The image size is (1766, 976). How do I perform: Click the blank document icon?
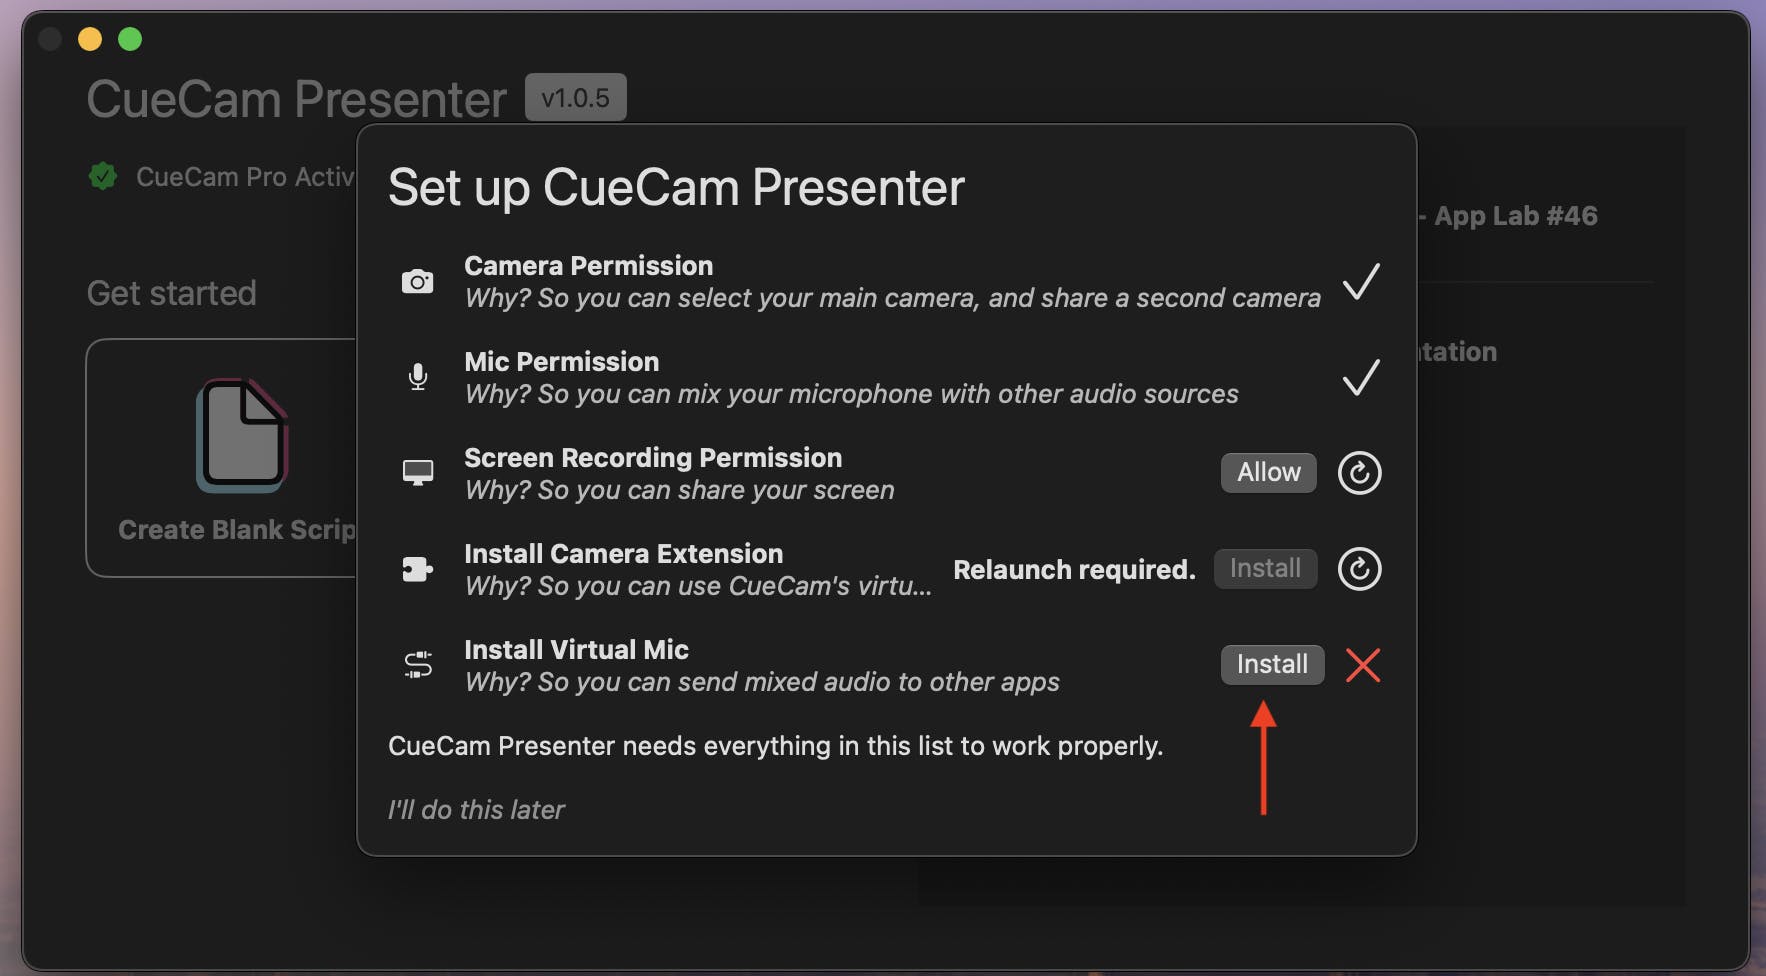point(241,435)
